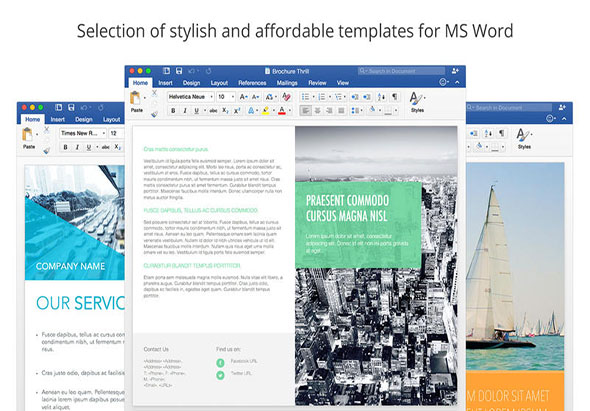Click Format Painter brush in Brochure Thrill window

pos(154,114)
